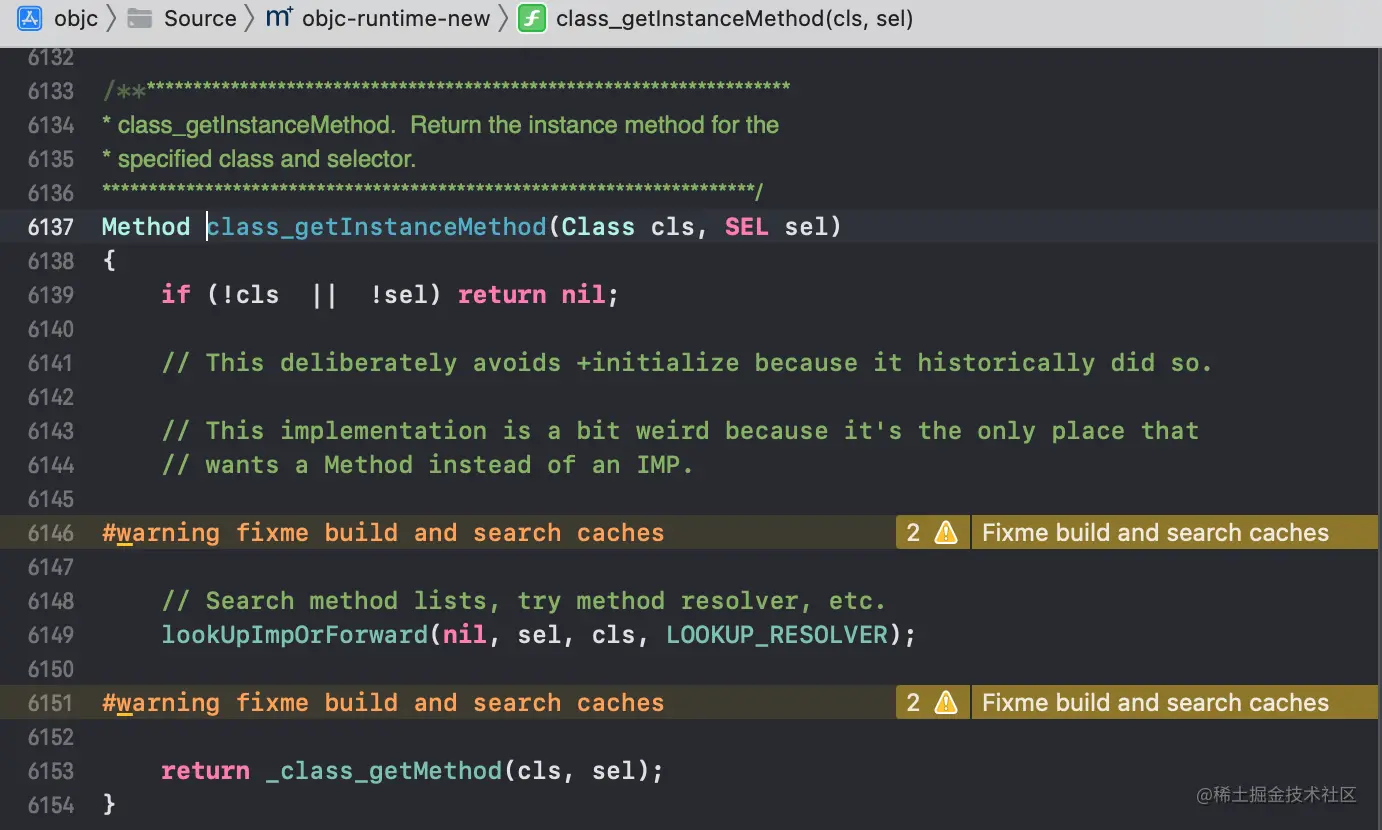Screen dimensions: 1382x830
Task: Click the closing brace on line 6154
Action: click(109, 804)
